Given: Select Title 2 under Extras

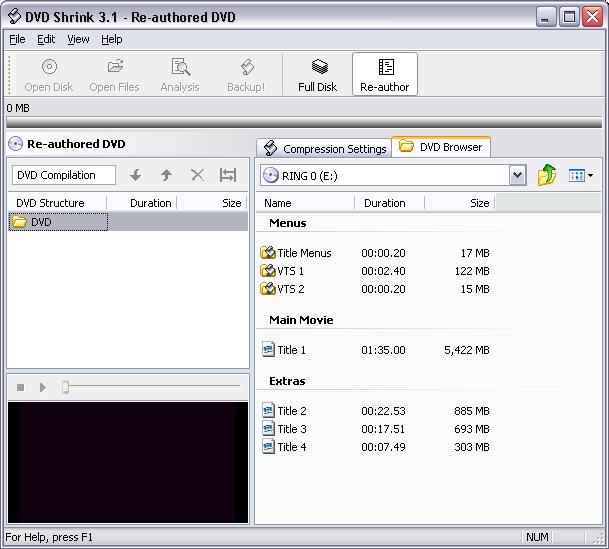Looking at the screenshot, I should tap(284, 411).
